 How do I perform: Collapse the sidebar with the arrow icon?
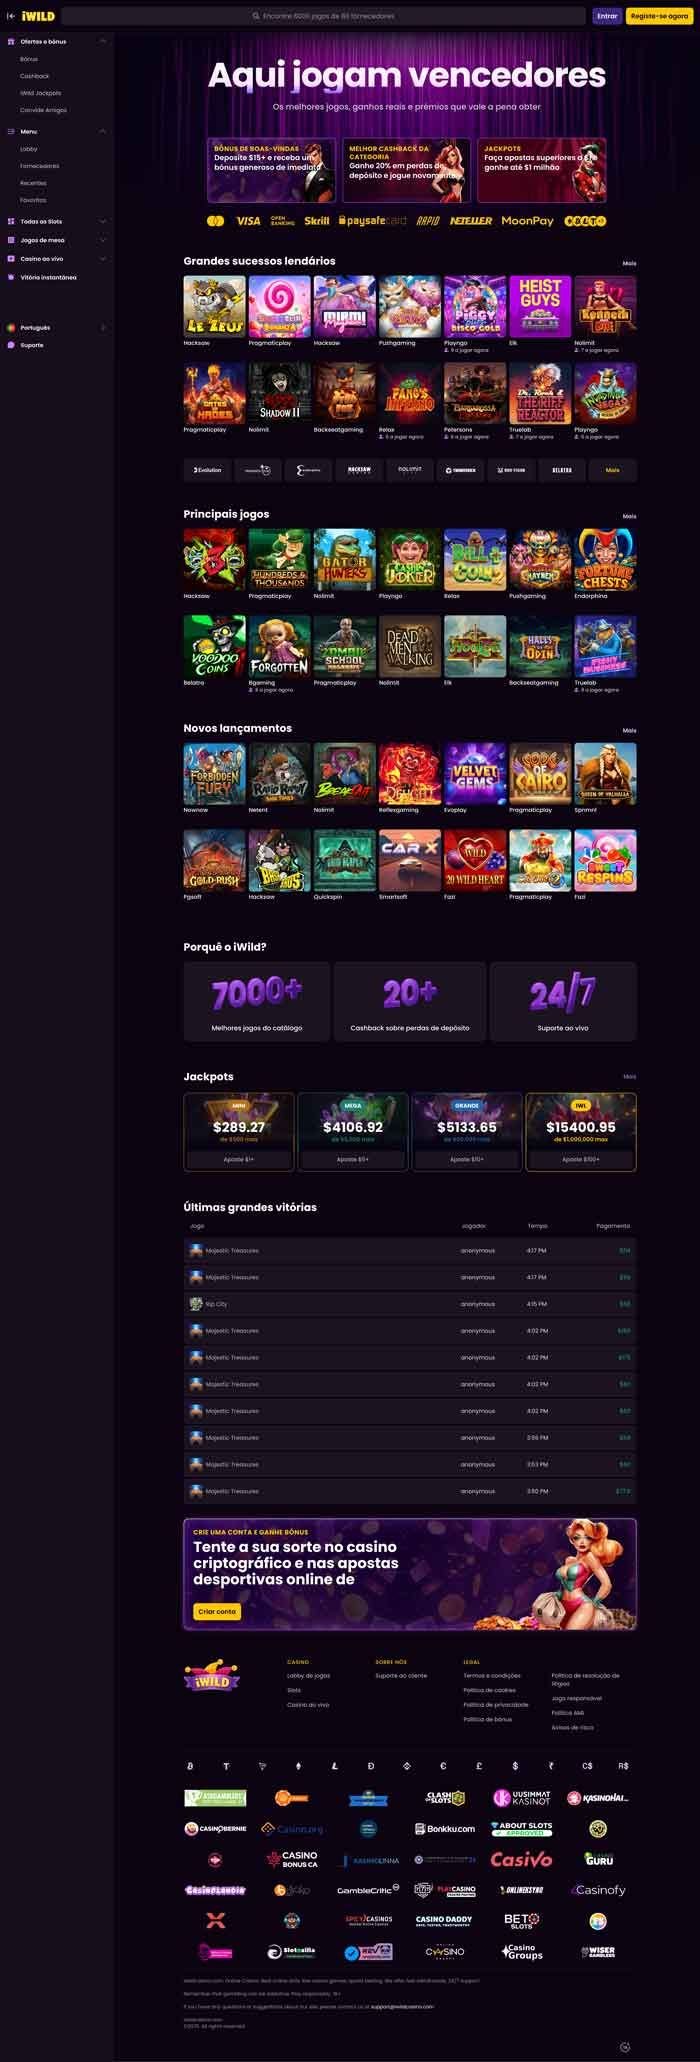click(11, 16)
